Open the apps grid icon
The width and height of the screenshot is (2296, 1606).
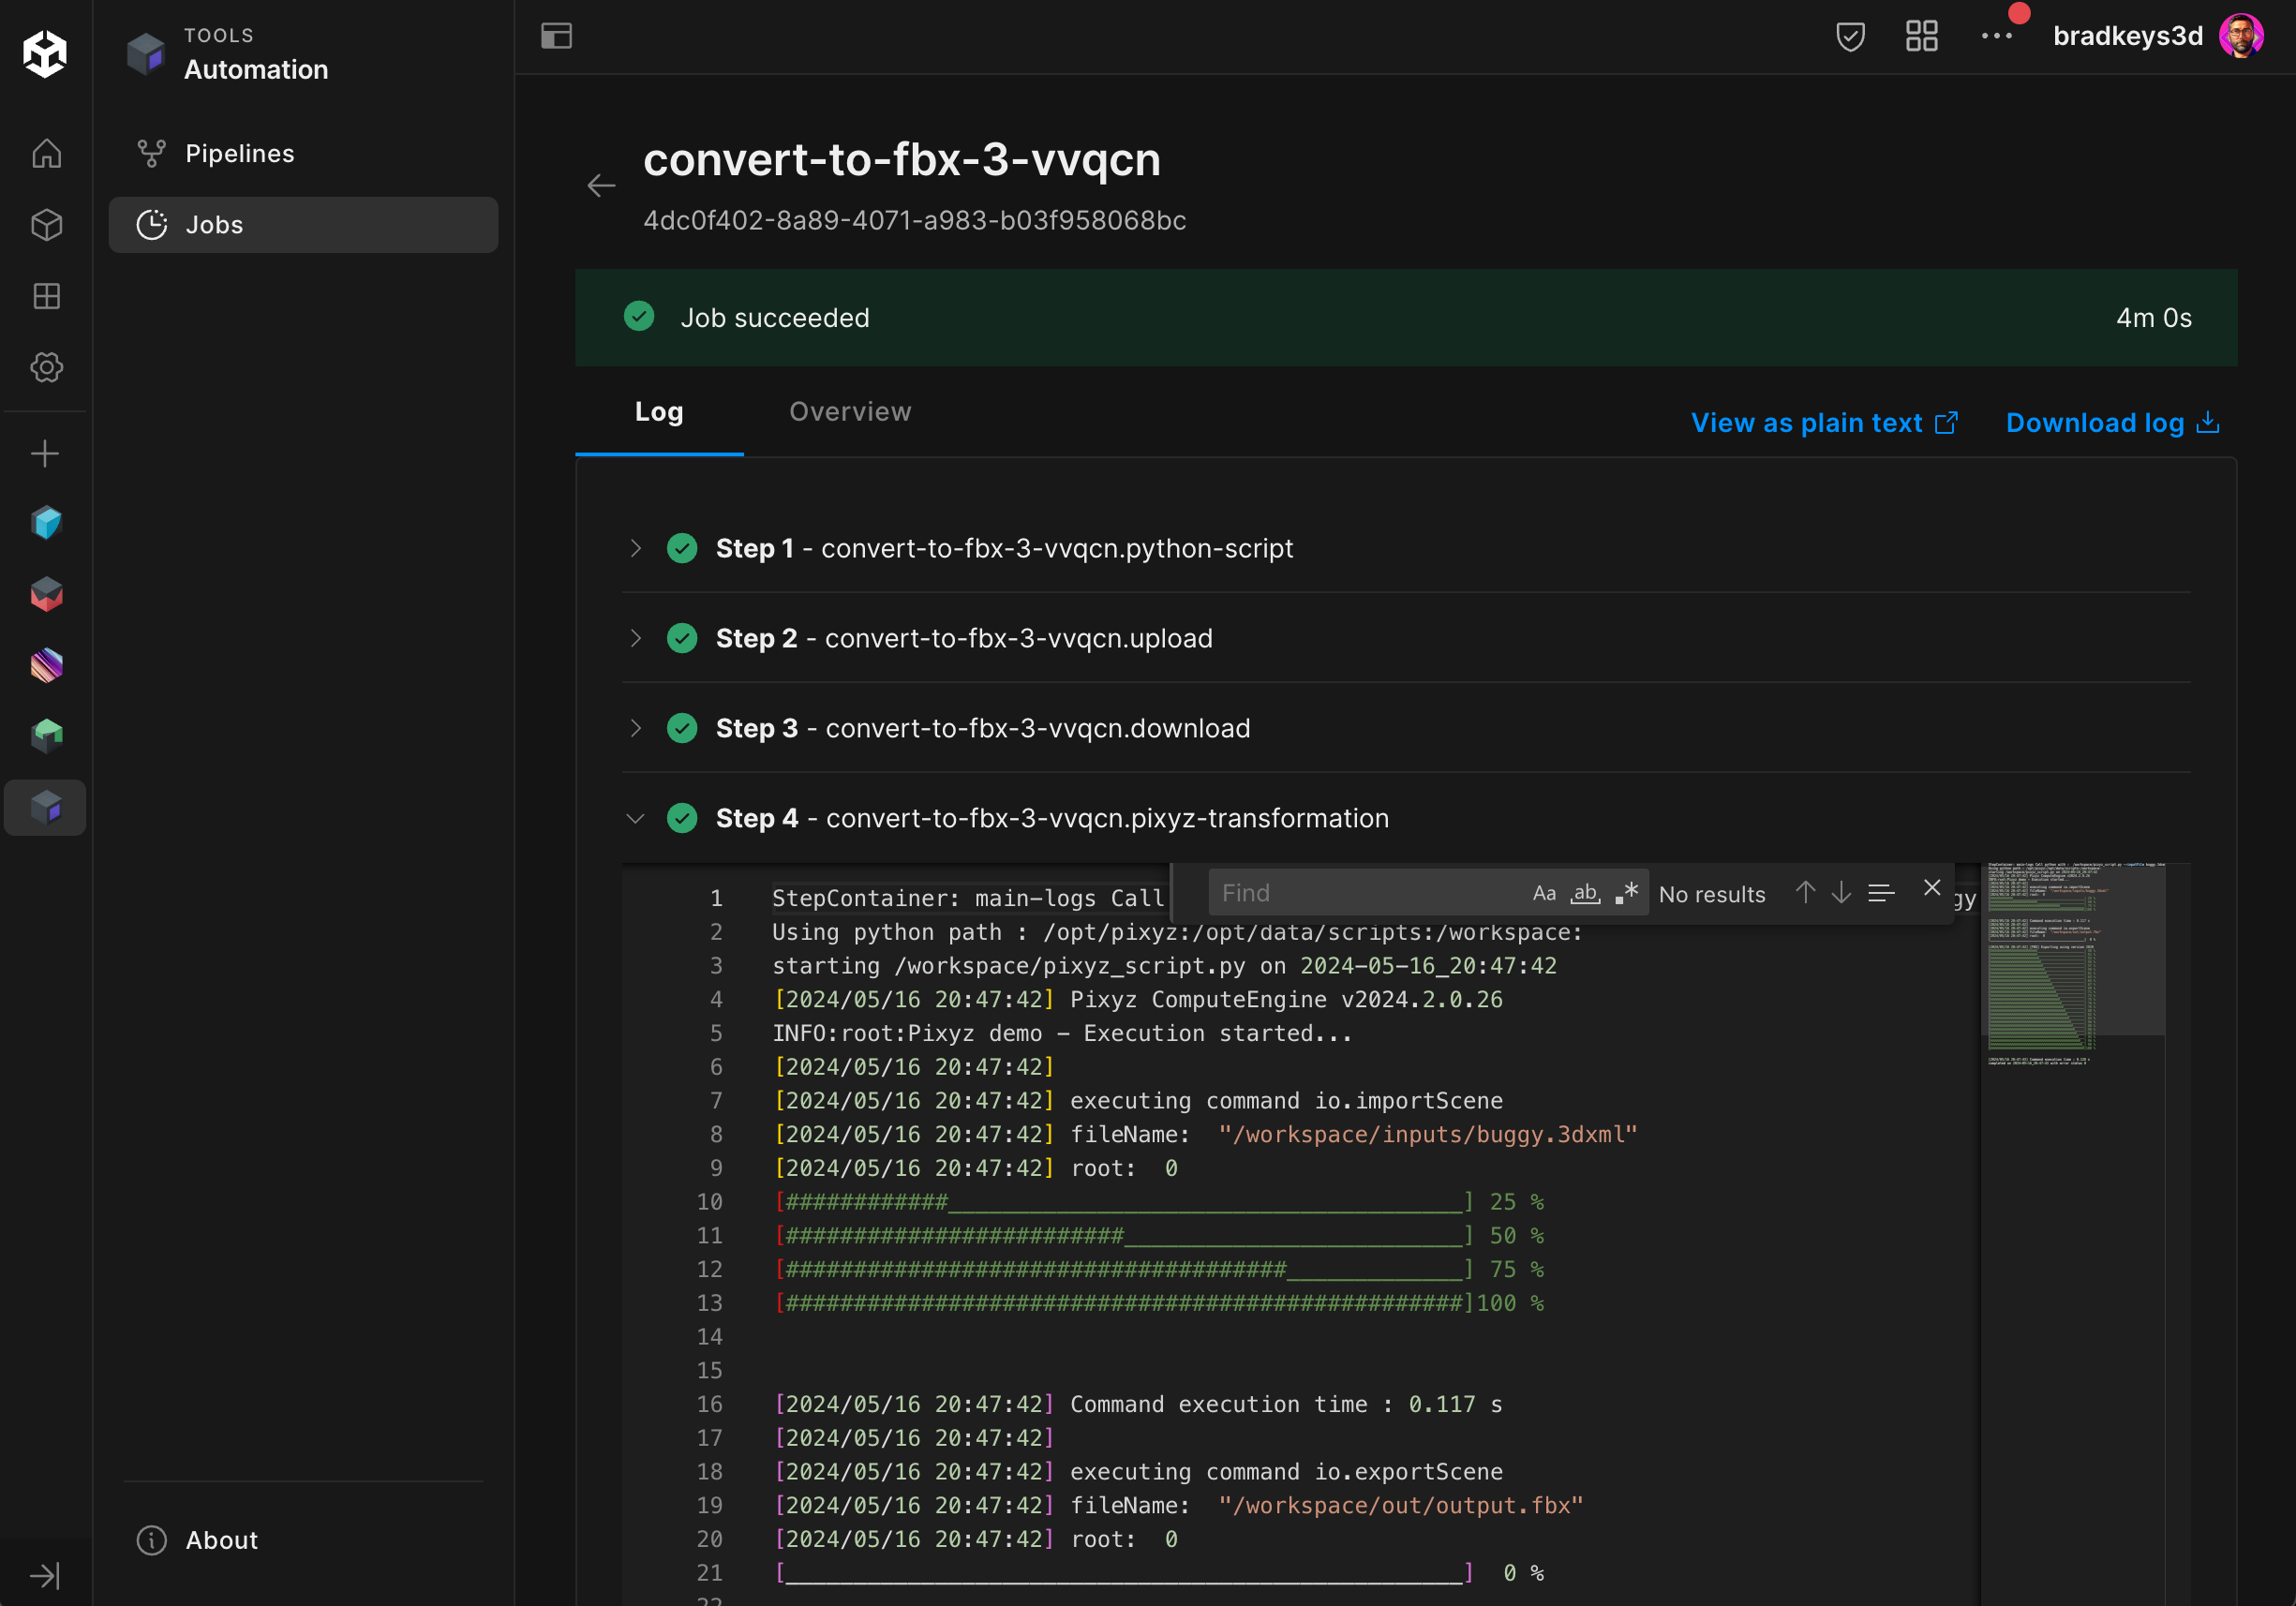[x=1921, y=37]
